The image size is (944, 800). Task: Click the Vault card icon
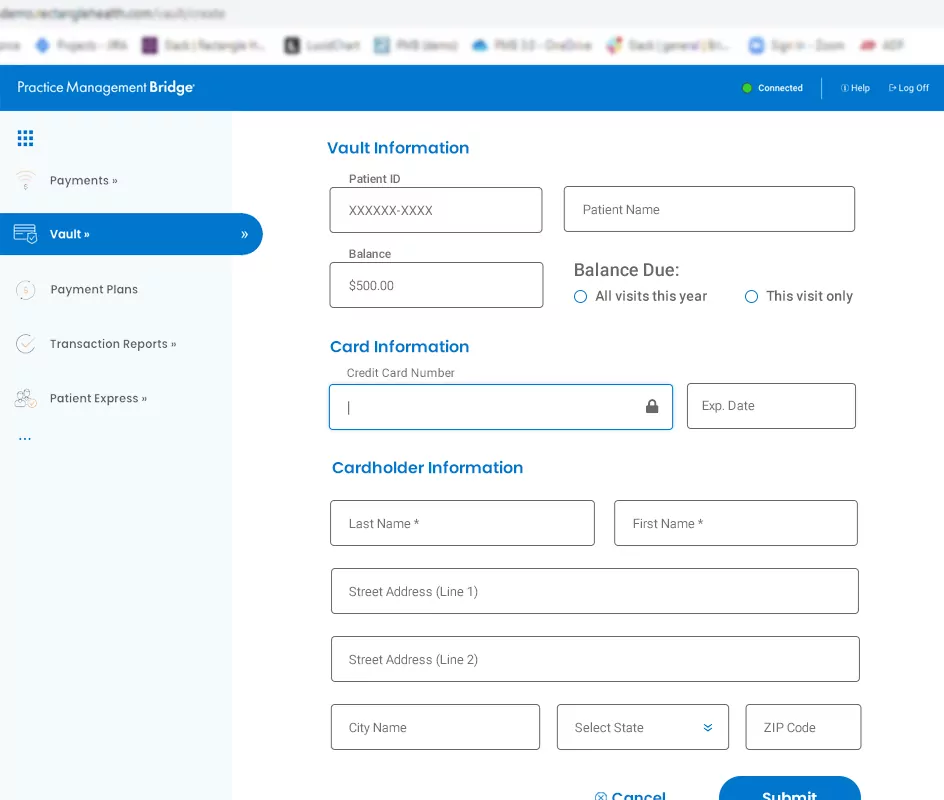pos(25,234)
